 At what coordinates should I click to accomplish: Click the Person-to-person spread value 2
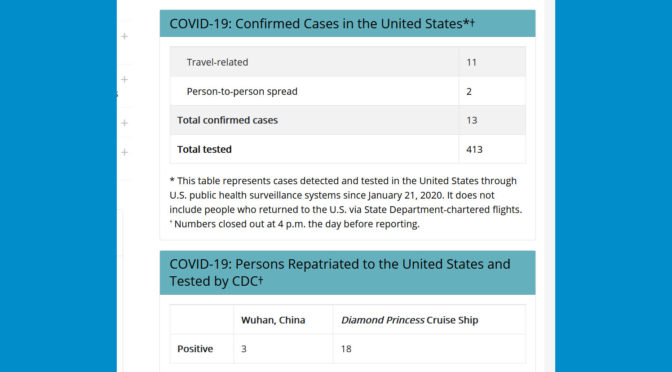point(469,91)
